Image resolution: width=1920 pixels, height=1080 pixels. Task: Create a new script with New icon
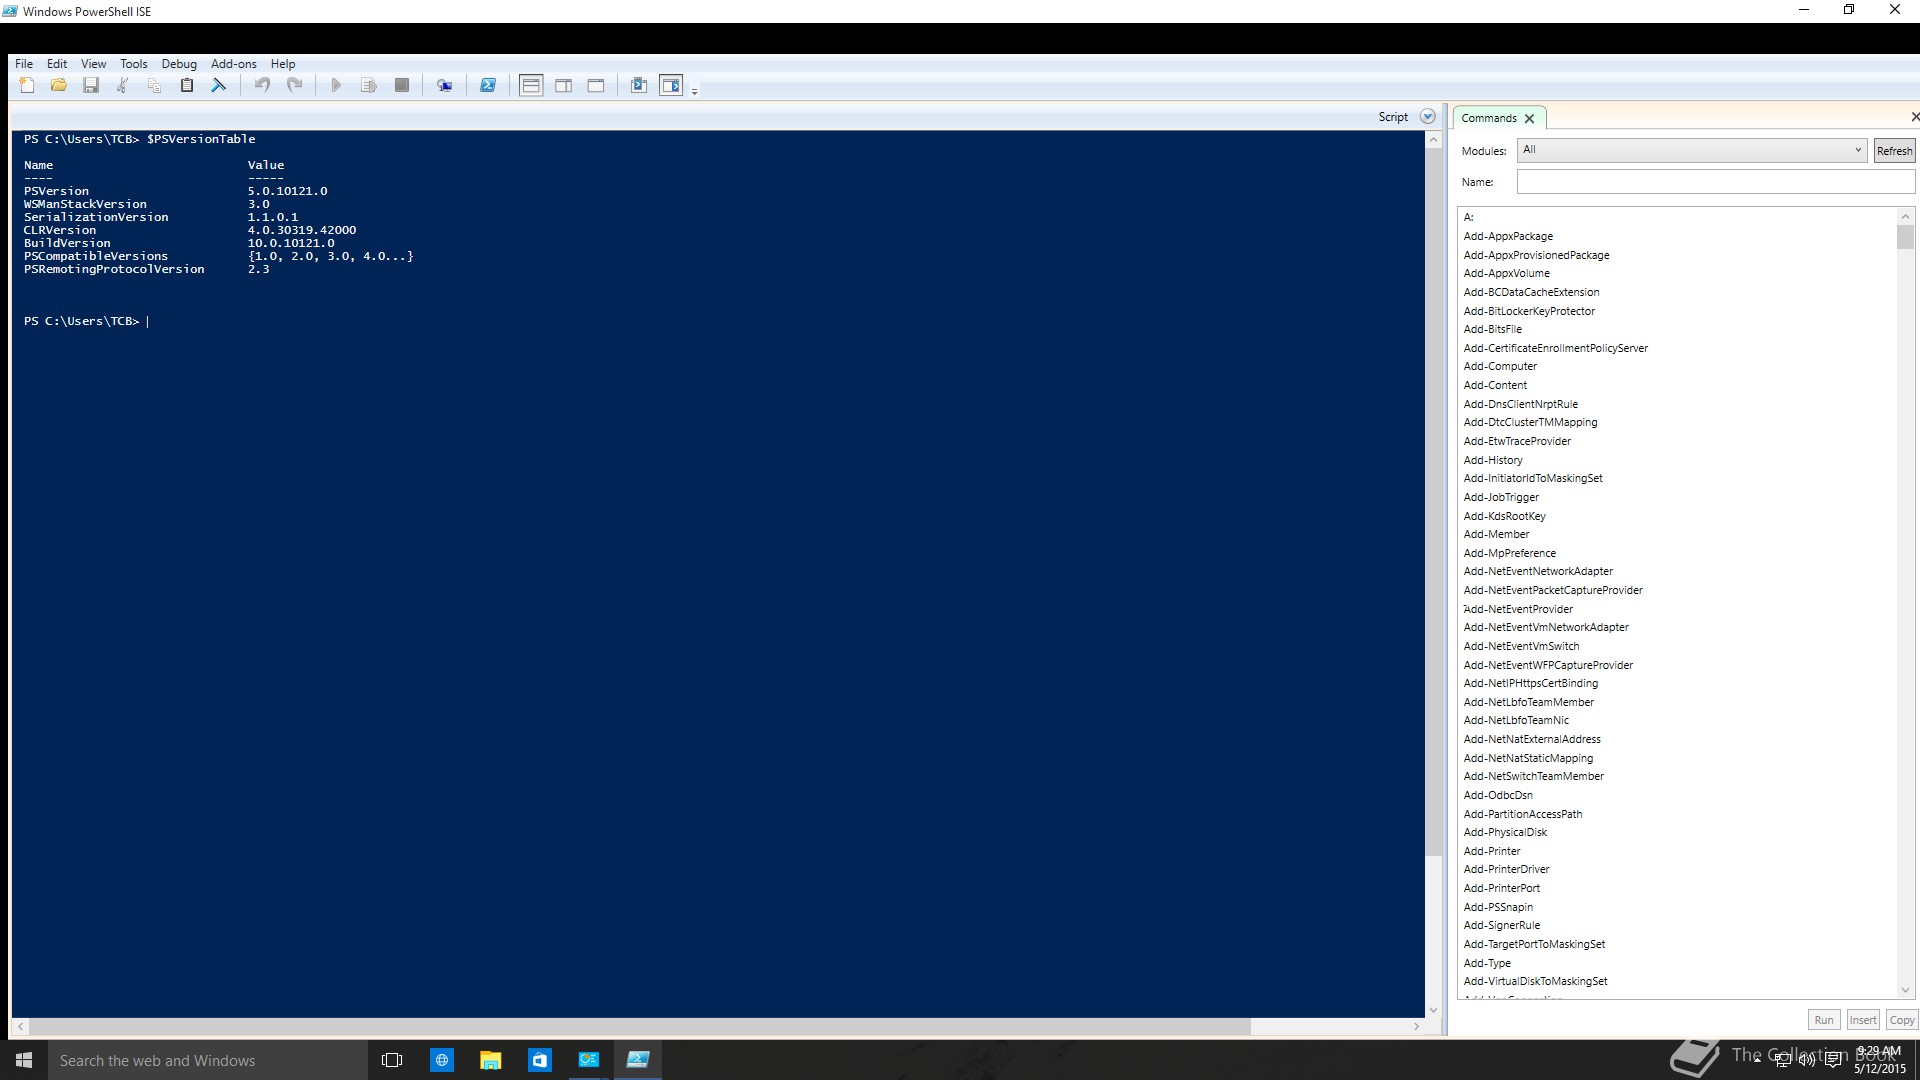pyautogui.click(x=27, y=86)
